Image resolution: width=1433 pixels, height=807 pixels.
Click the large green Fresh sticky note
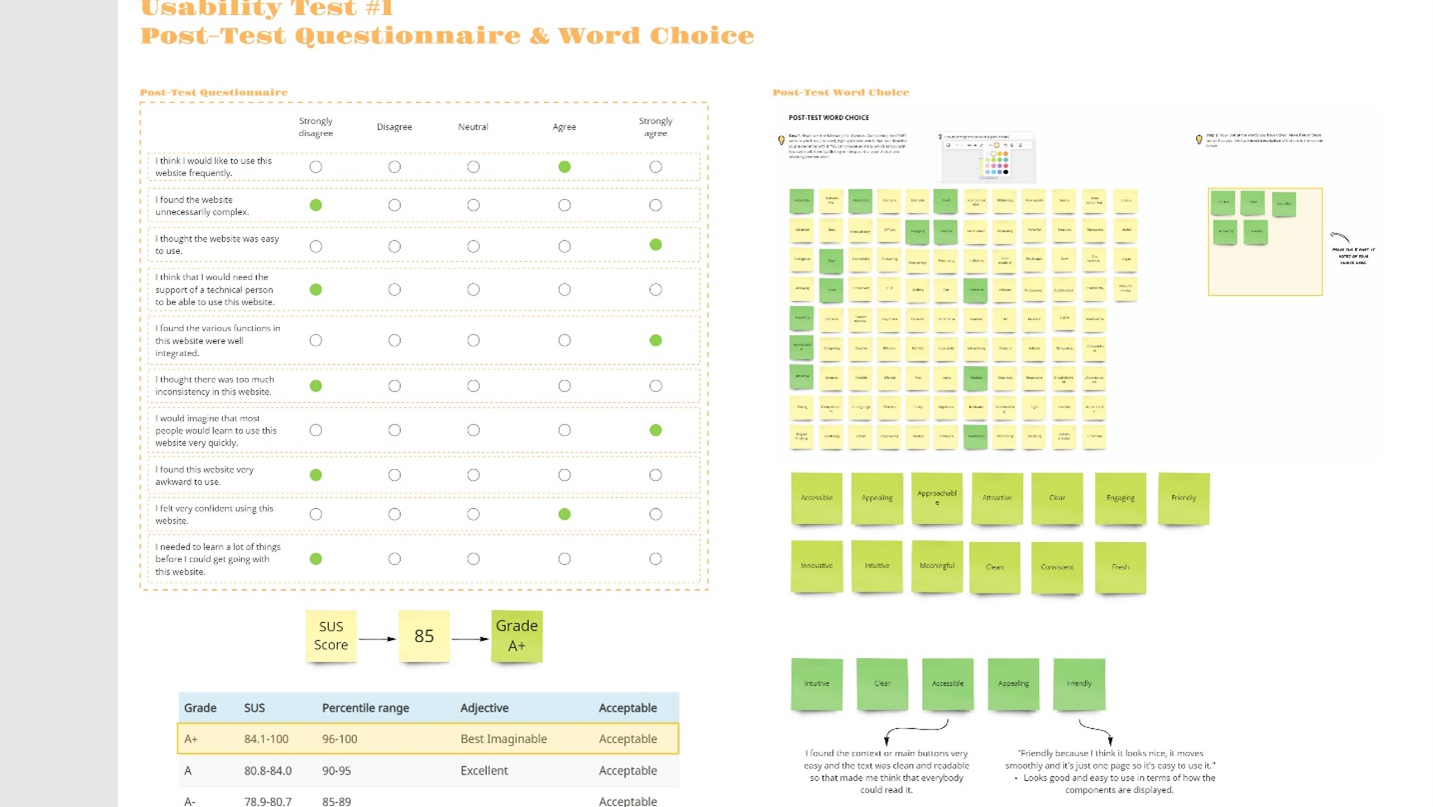[1120, 567]
